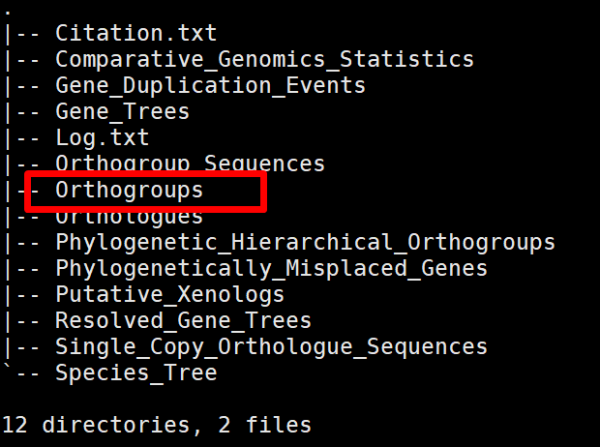The width and height of the screenshot is (600, 447).
Task: Select the Putative_Xenologs directory
Action: (170, 294)
